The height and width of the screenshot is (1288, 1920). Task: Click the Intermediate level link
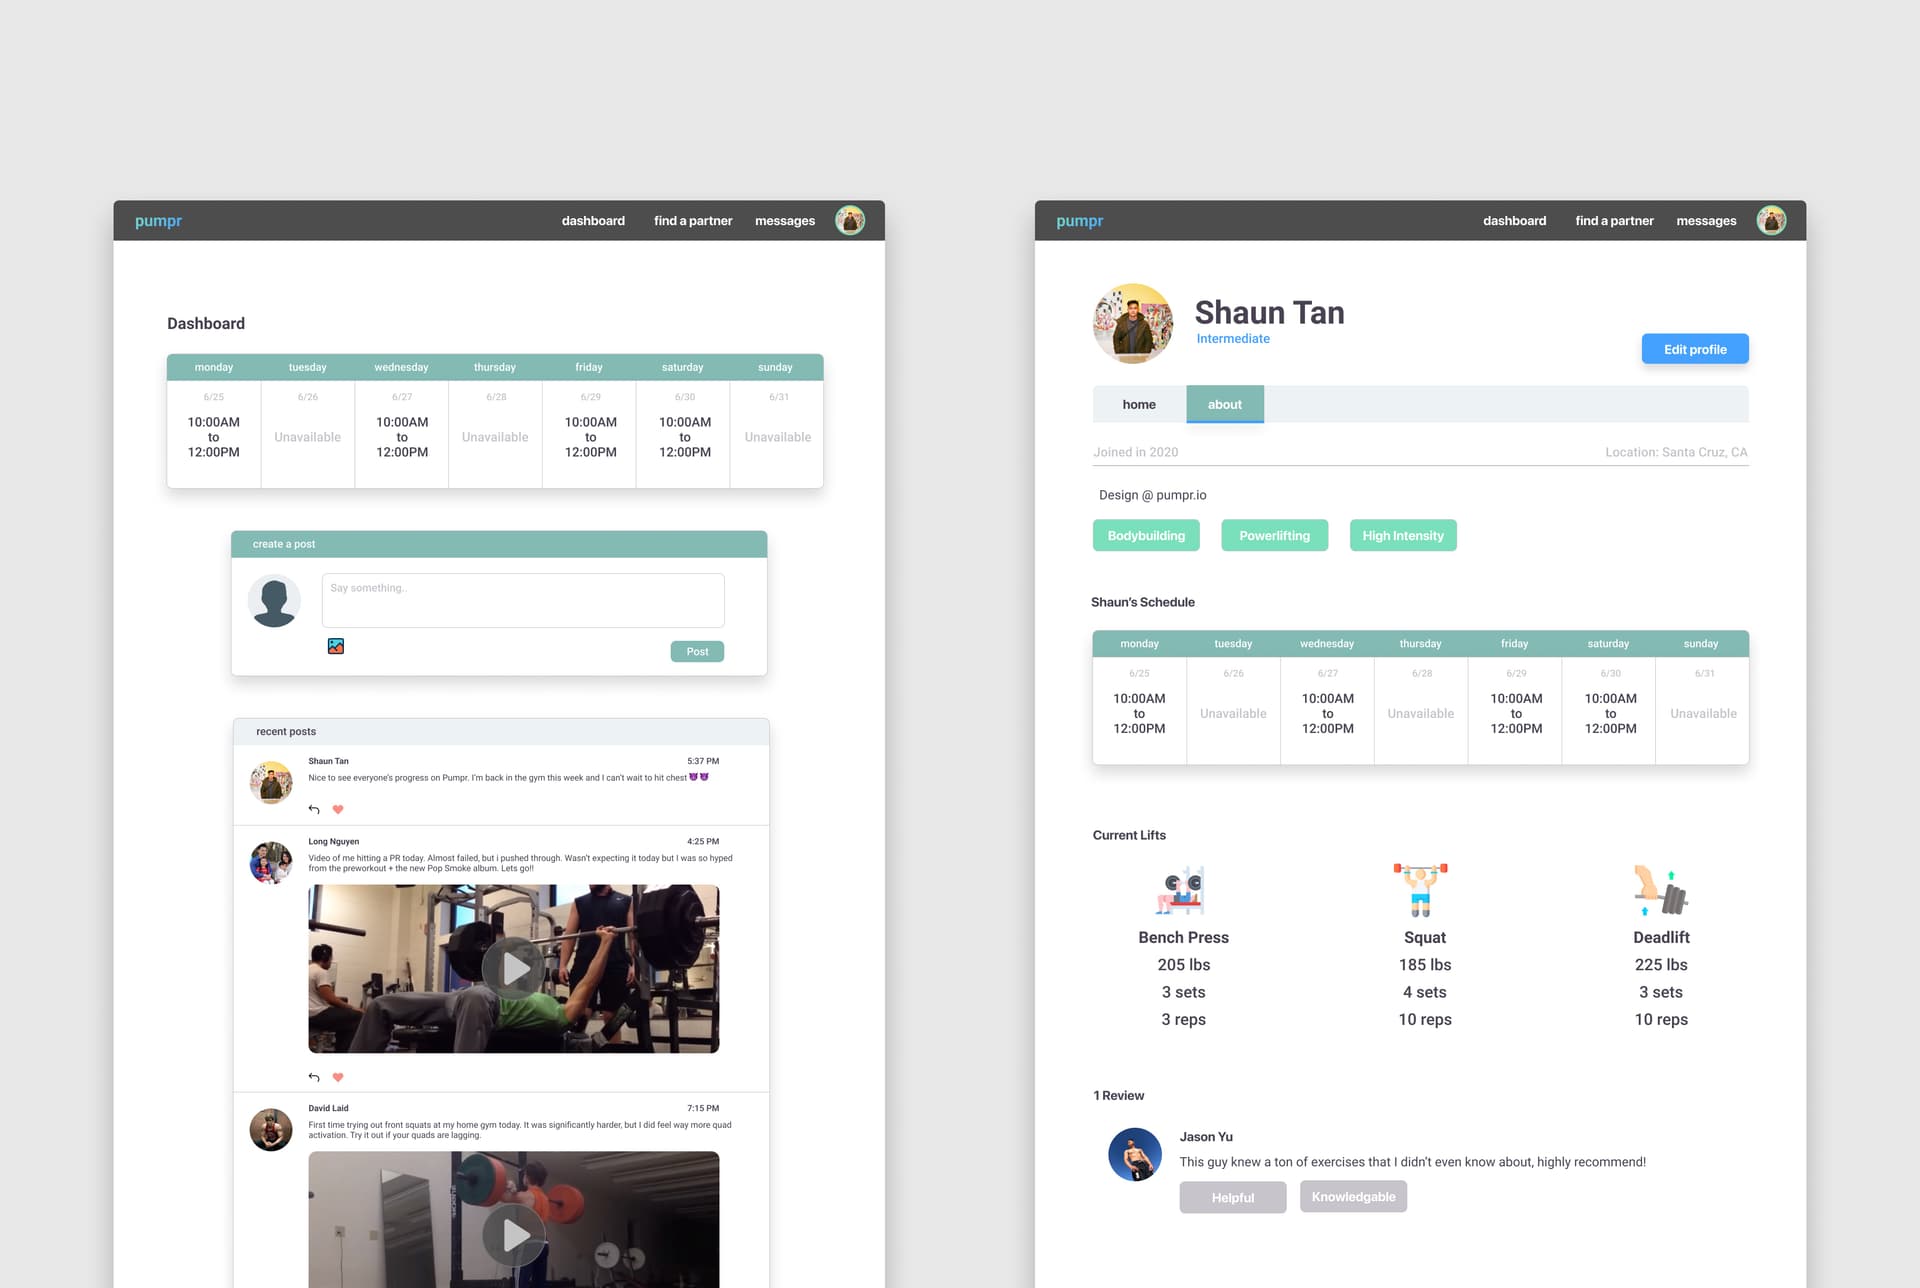pos(1233,338)
